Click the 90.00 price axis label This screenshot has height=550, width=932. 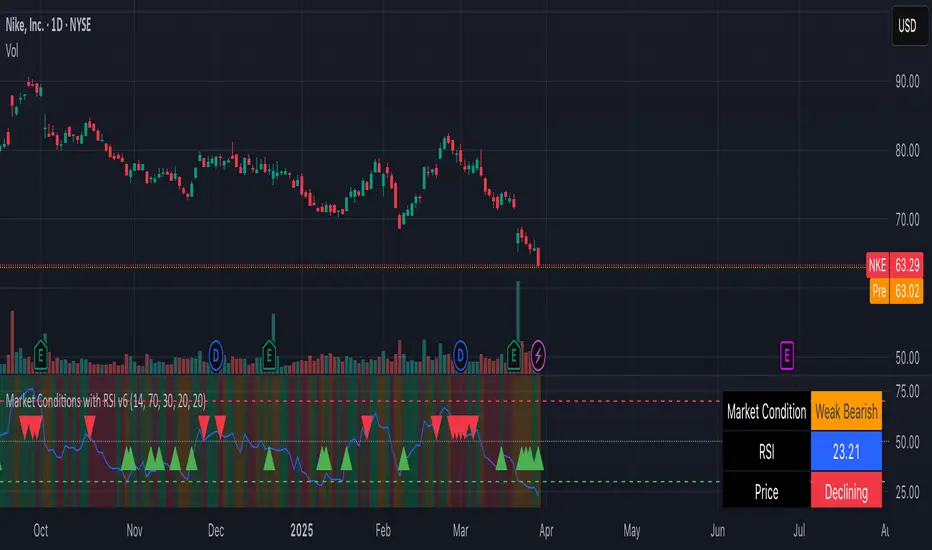click(x=907, y=81)
